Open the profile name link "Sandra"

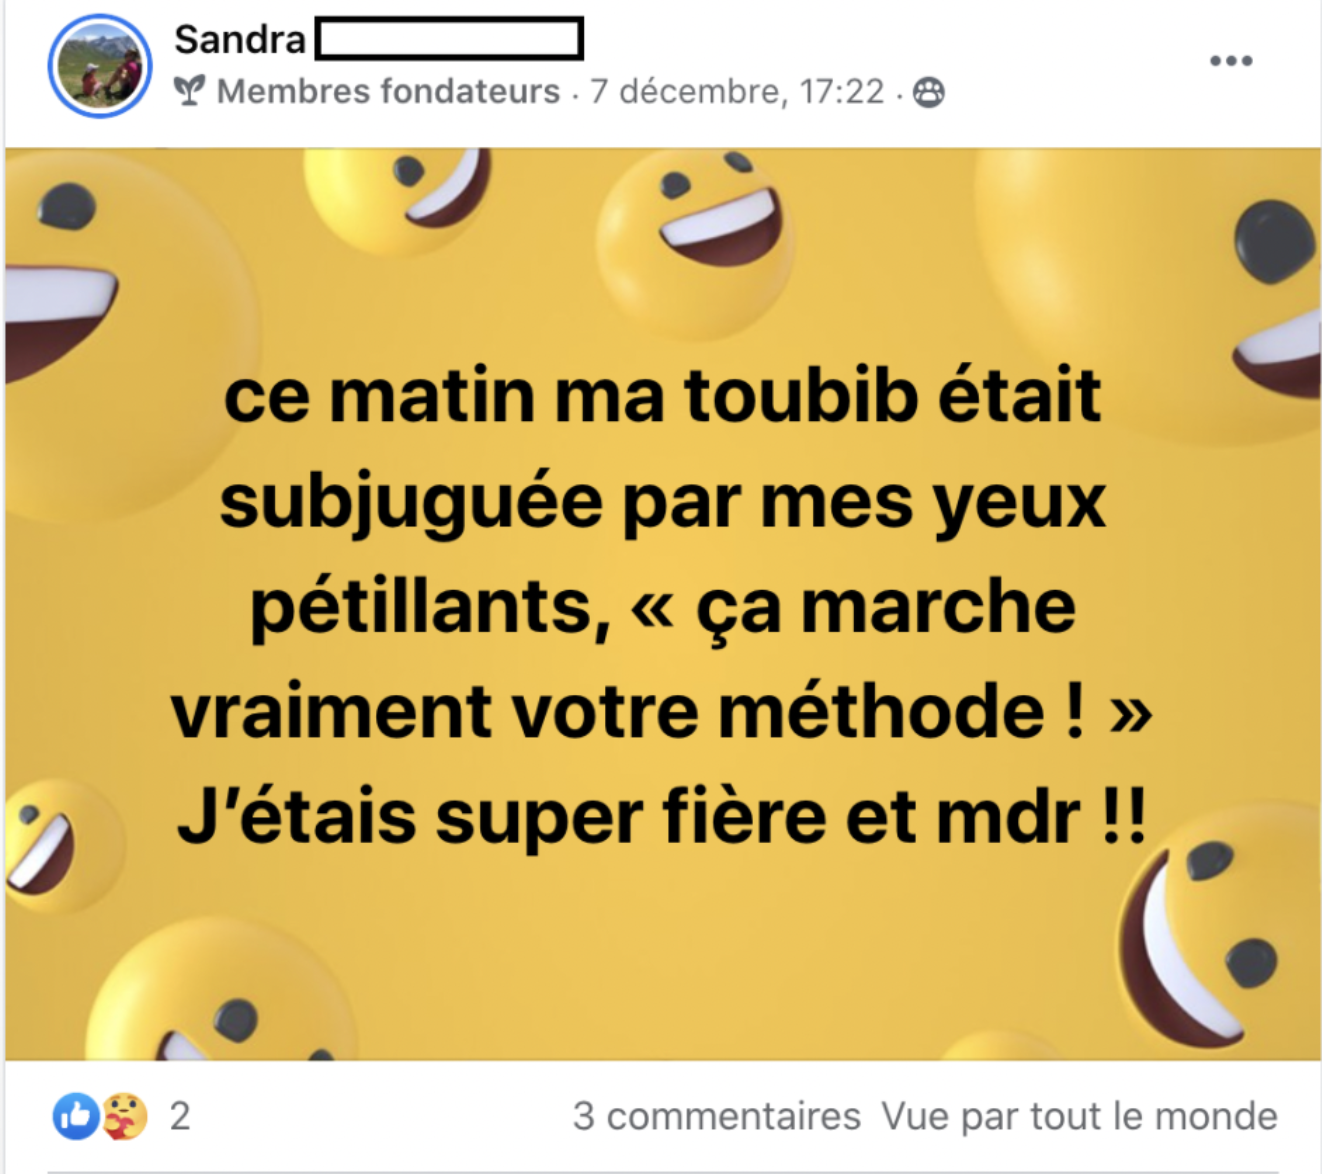click(240, 40)
